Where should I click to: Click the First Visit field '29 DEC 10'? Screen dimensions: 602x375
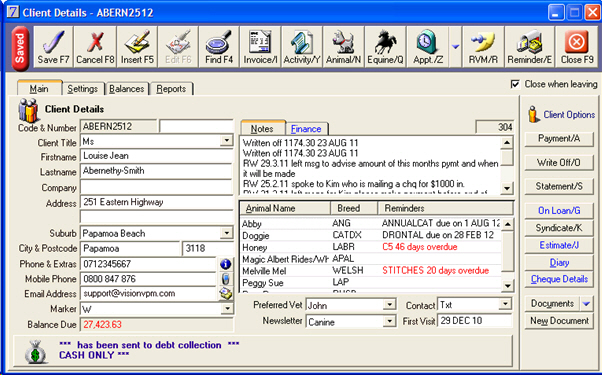coord(475,321)
